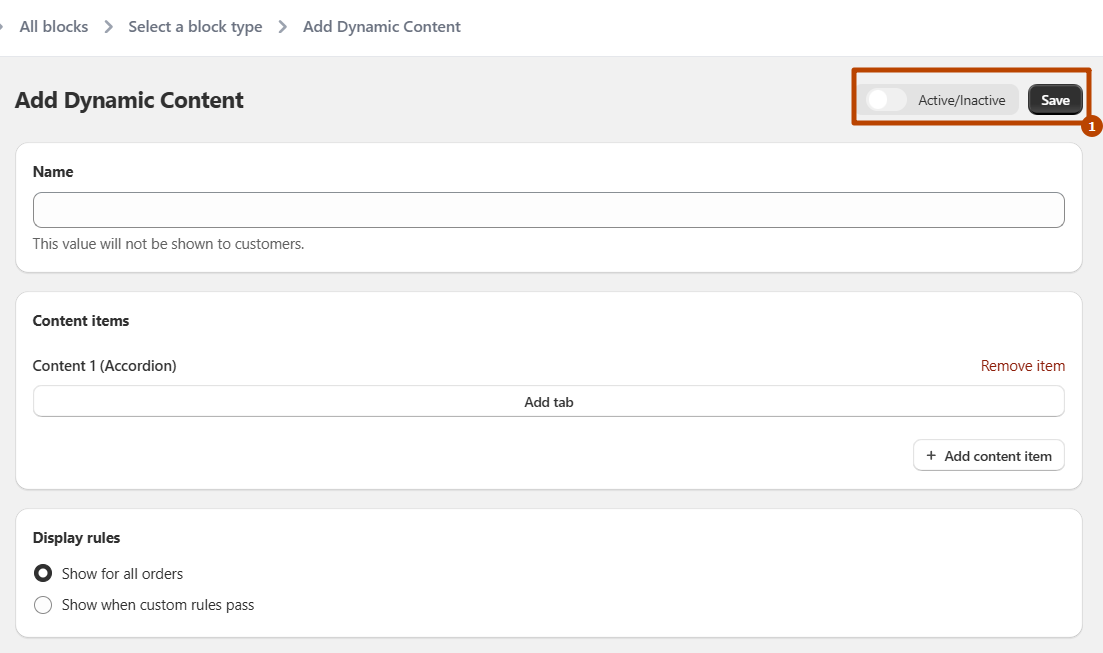Add another content item

988,456
